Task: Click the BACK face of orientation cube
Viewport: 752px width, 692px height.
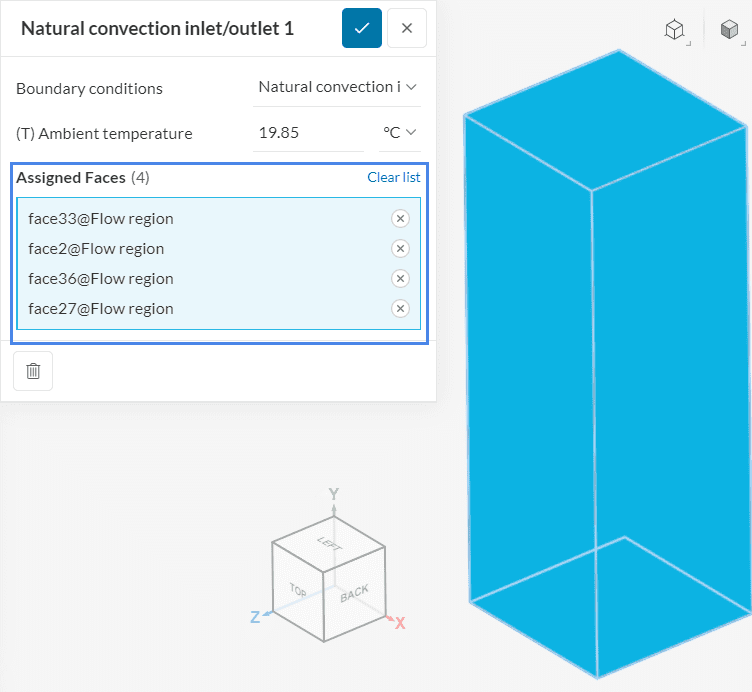Action: 354,593
